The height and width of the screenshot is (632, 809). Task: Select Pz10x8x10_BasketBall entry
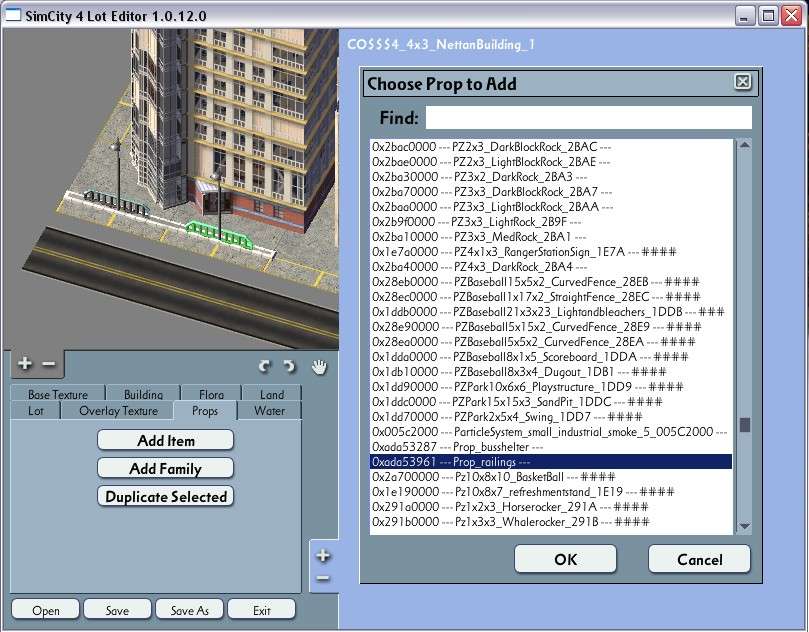click(x=551, y=476)
